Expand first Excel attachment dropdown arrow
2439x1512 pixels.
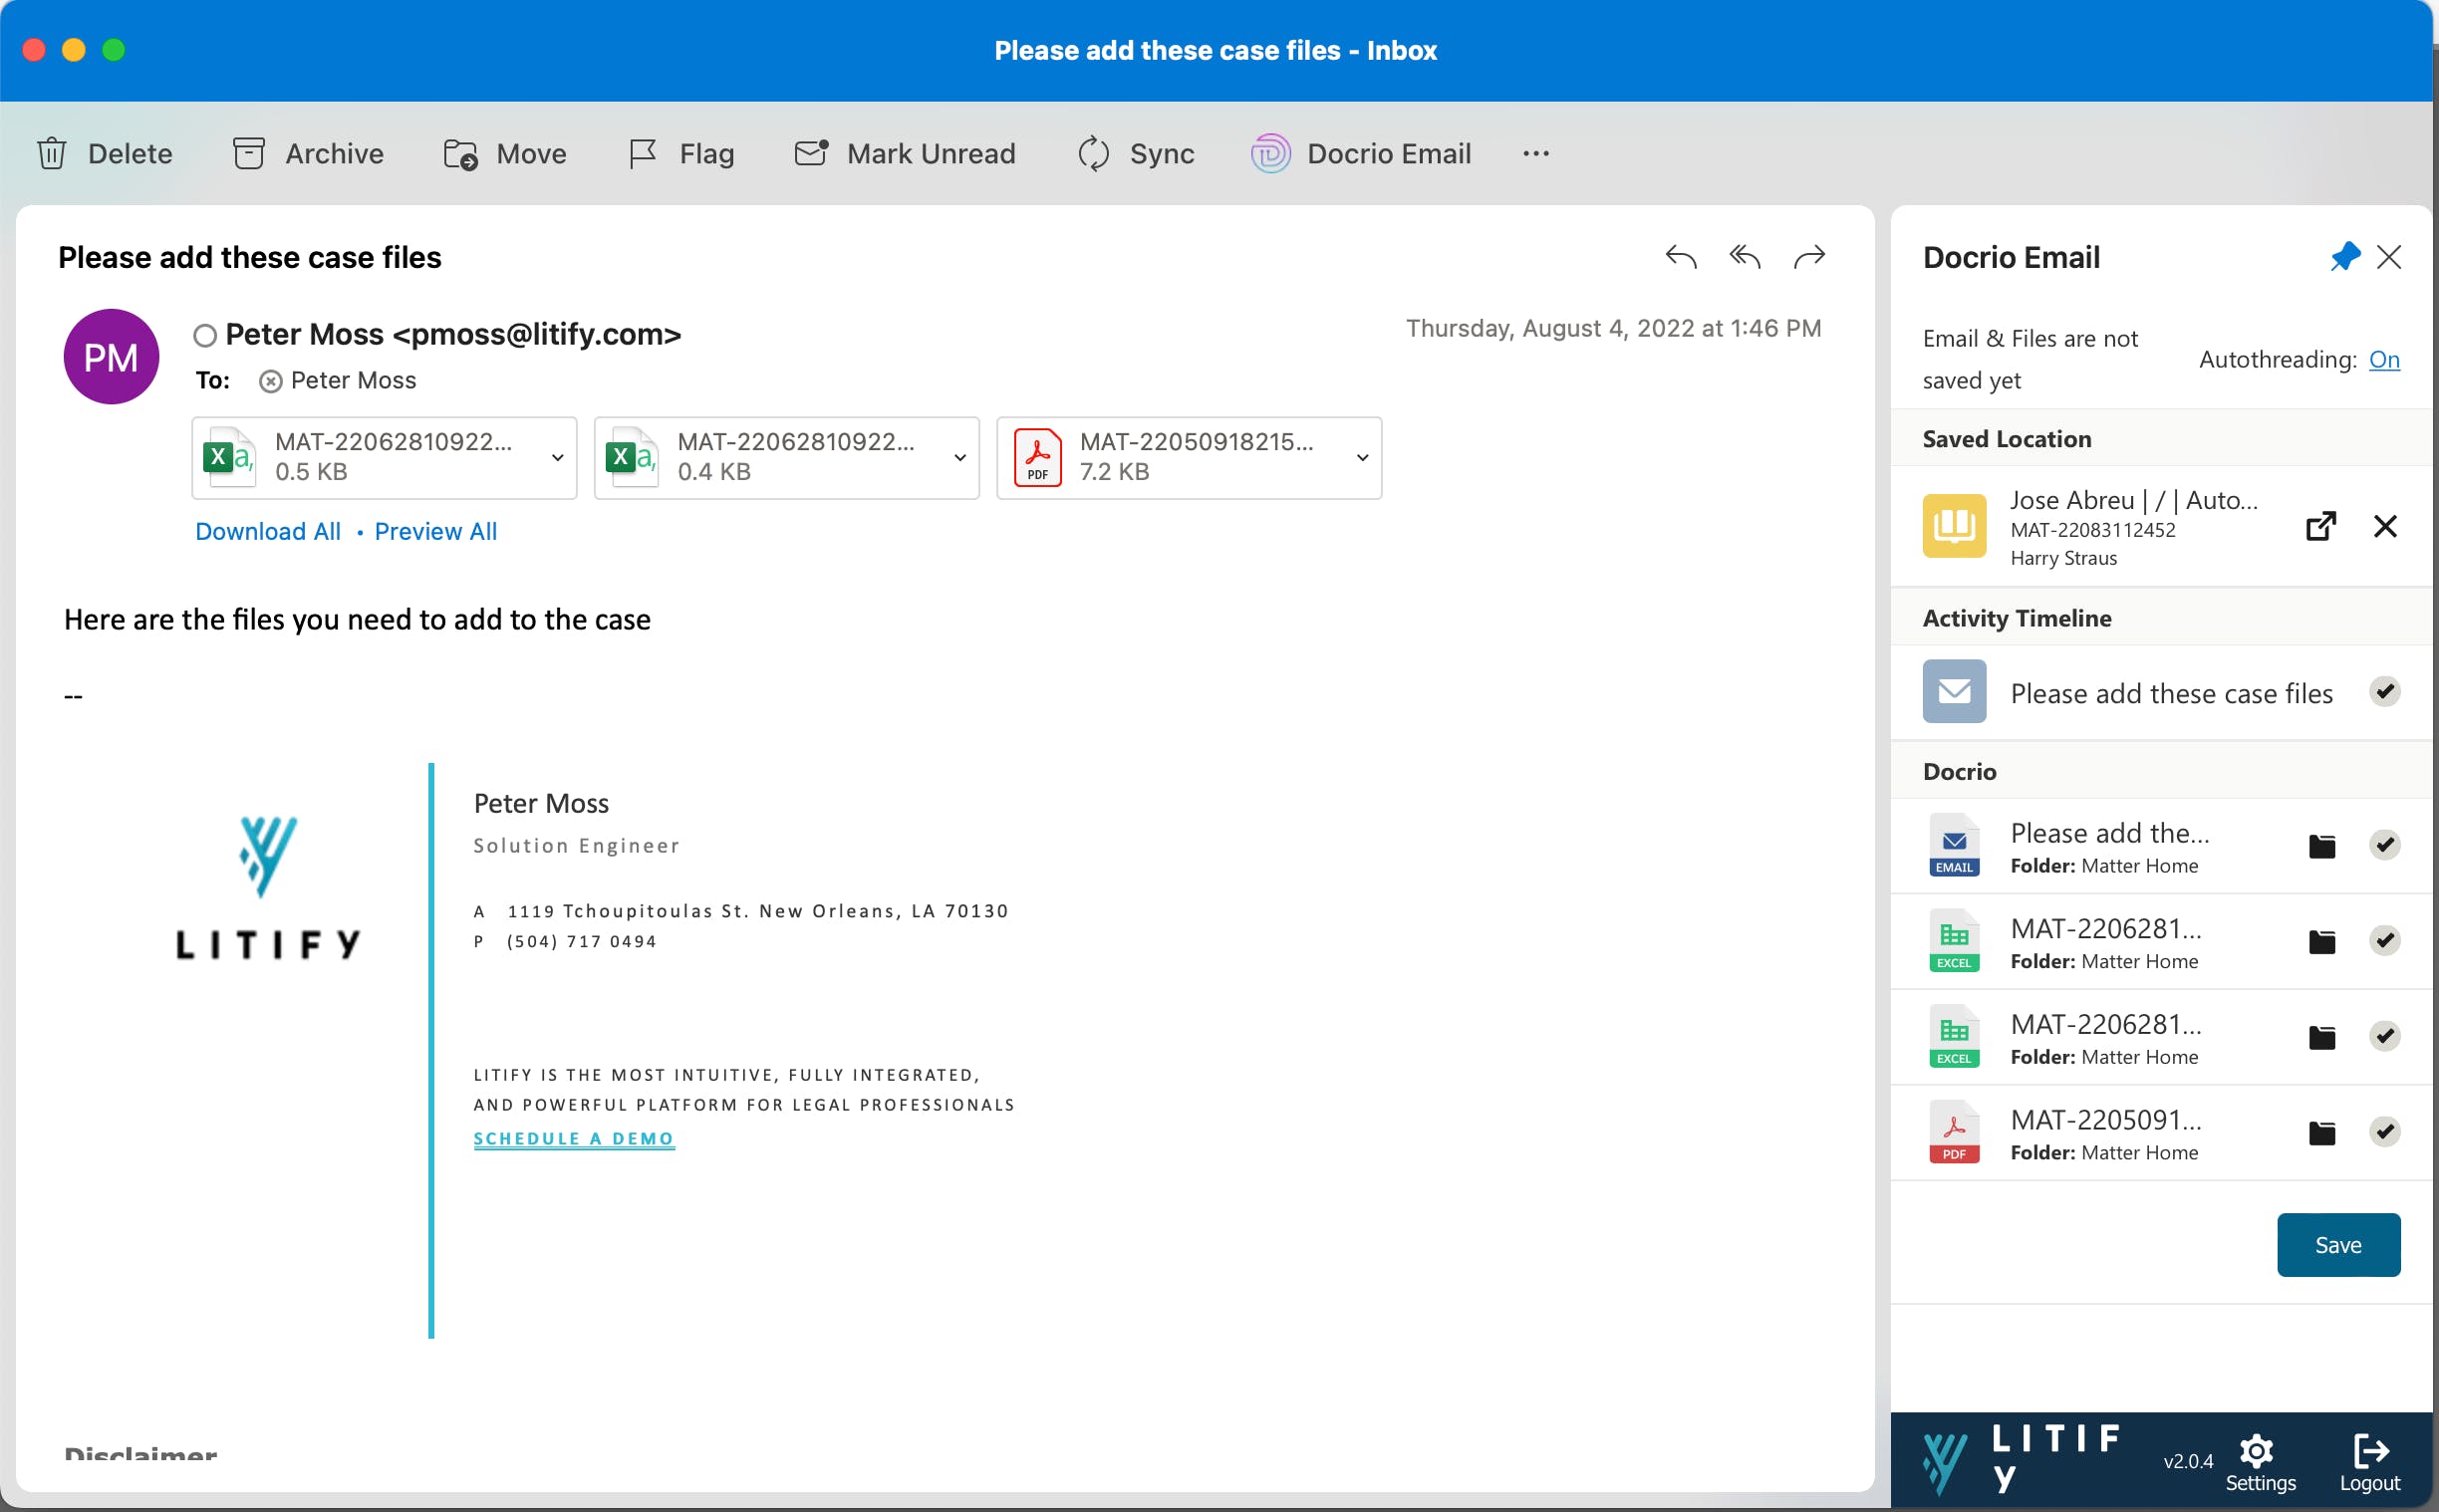(x=557, y=458)
